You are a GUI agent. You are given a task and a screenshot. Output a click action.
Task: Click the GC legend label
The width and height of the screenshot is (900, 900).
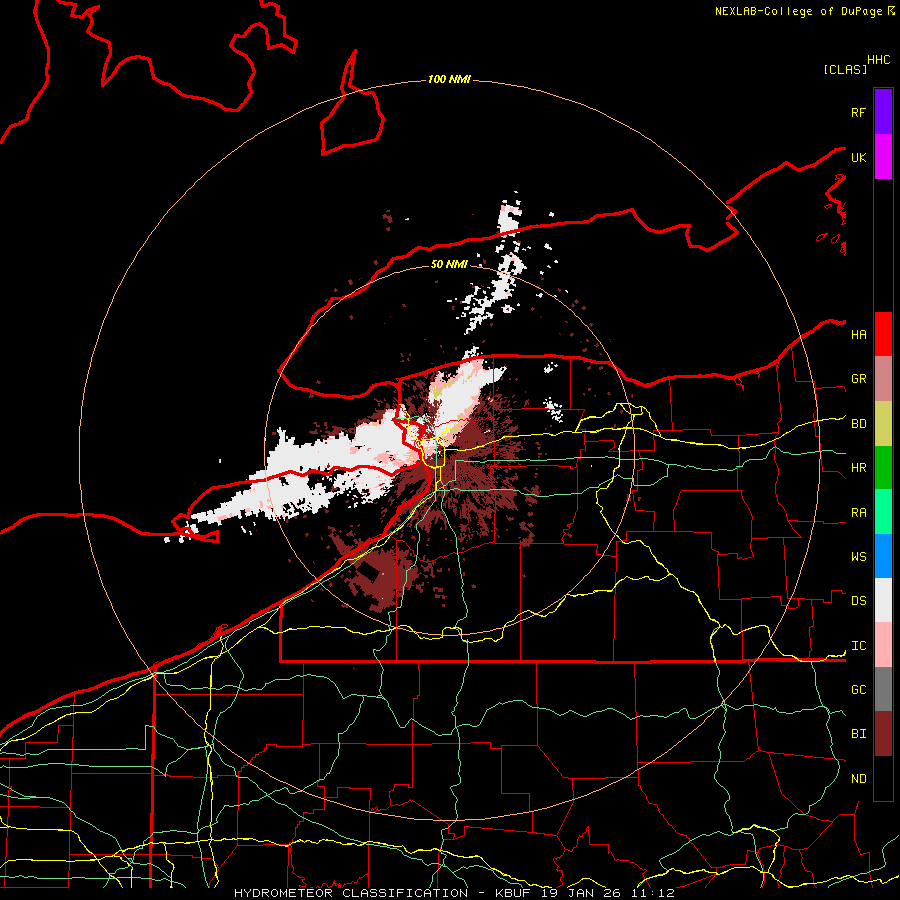pos(858,690)
